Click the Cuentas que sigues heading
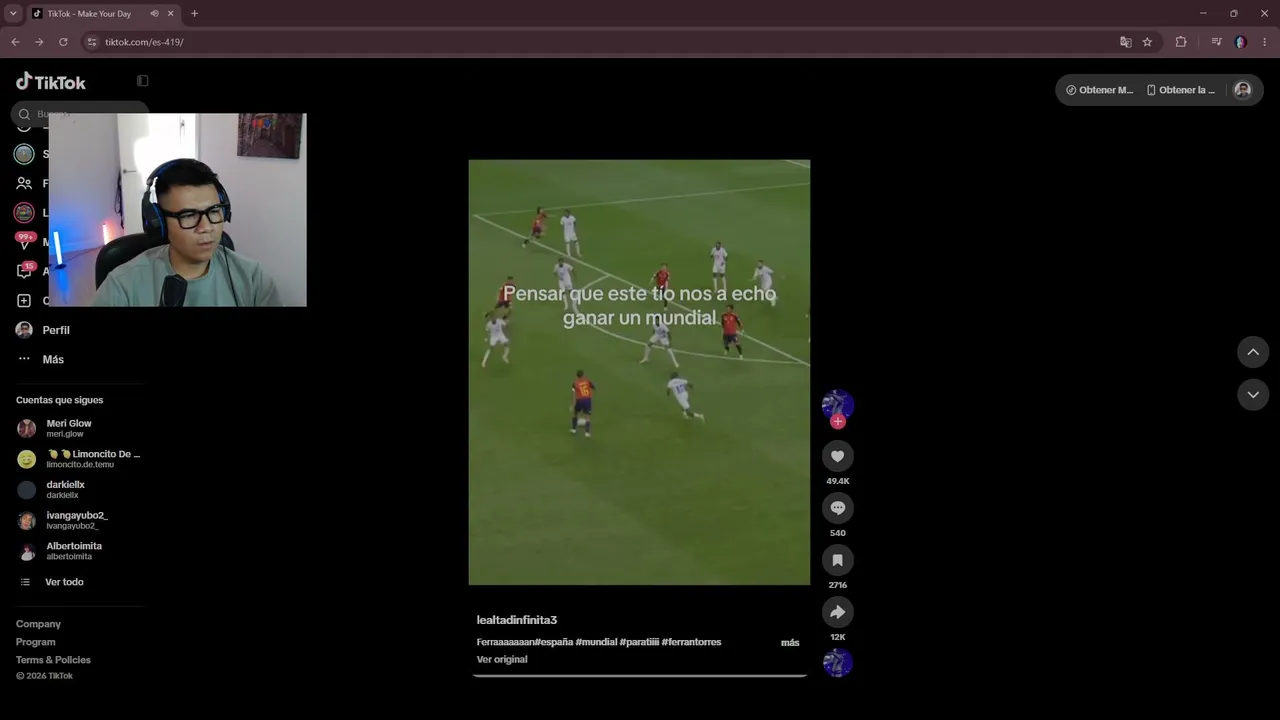 pos(59,400)
